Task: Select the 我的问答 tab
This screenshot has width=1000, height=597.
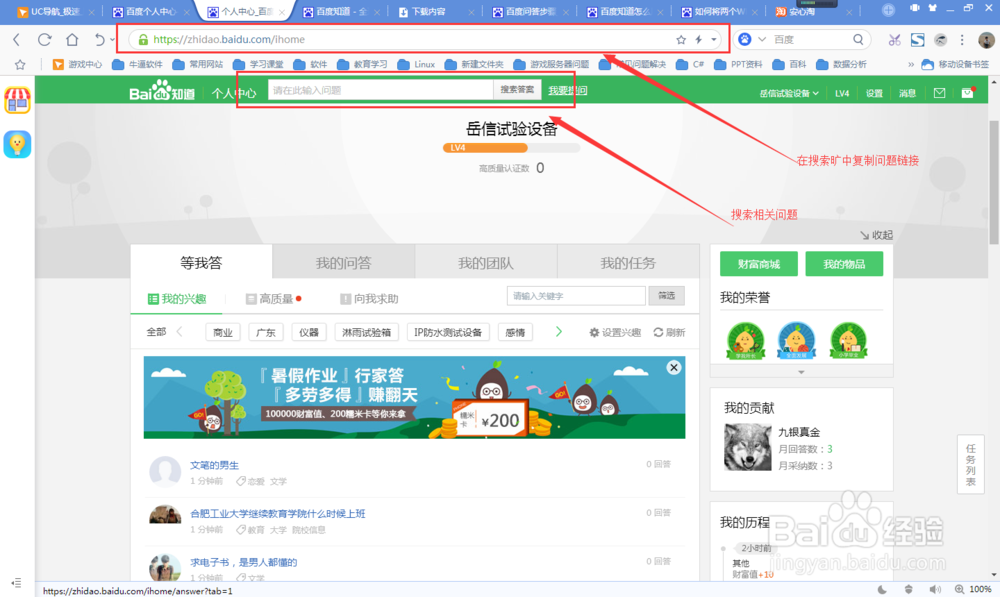Action: (344, 262)
